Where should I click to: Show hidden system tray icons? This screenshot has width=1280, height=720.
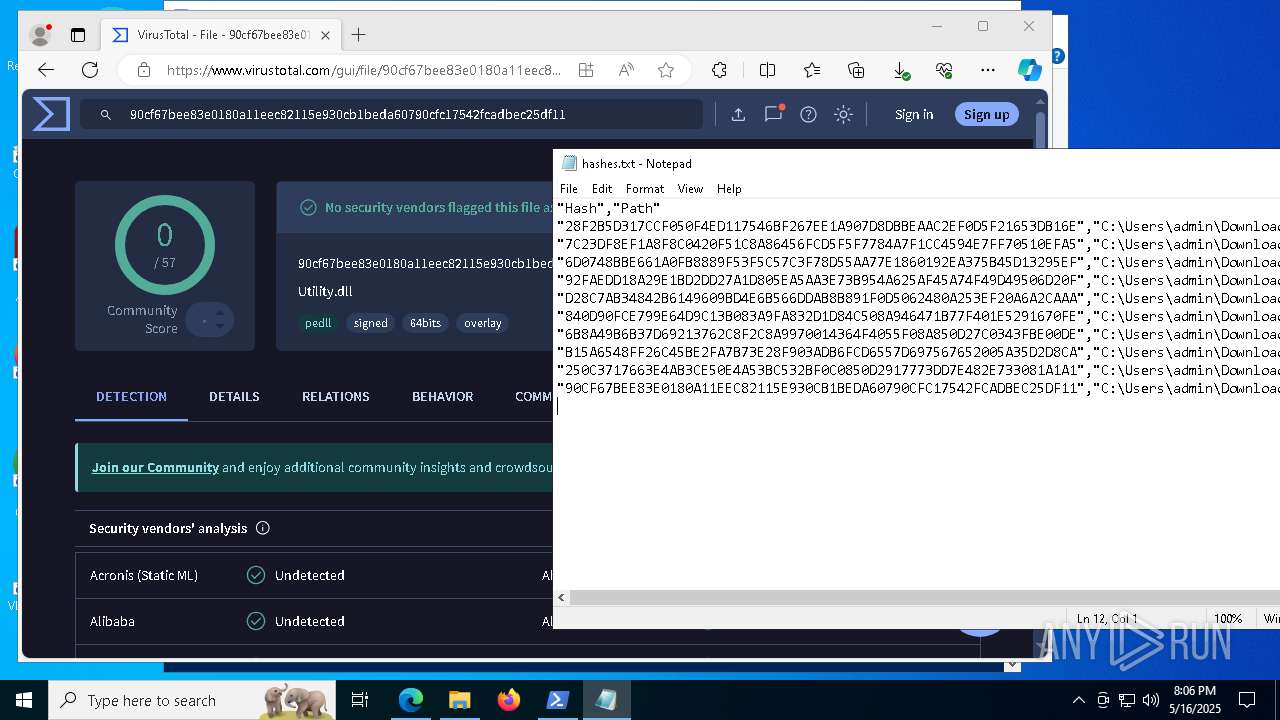1078,700
